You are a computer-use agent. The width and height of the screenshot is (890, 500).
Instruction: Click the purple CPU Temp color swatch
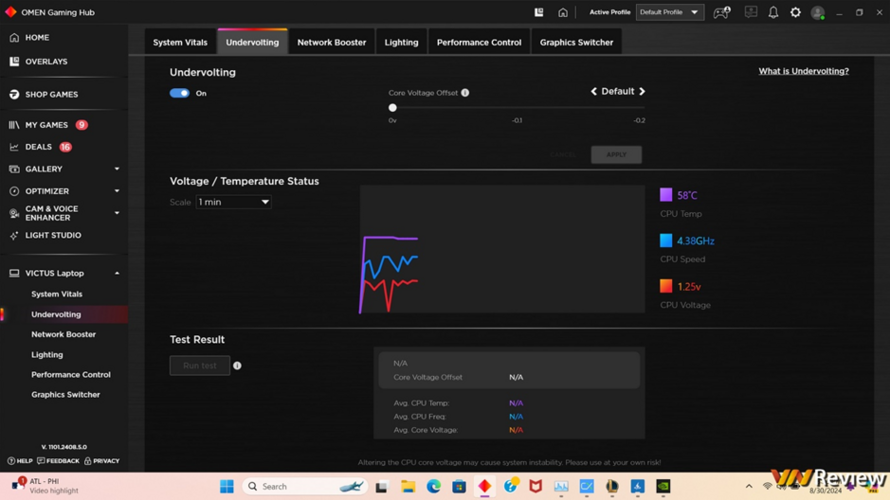[x=666, y=195]
